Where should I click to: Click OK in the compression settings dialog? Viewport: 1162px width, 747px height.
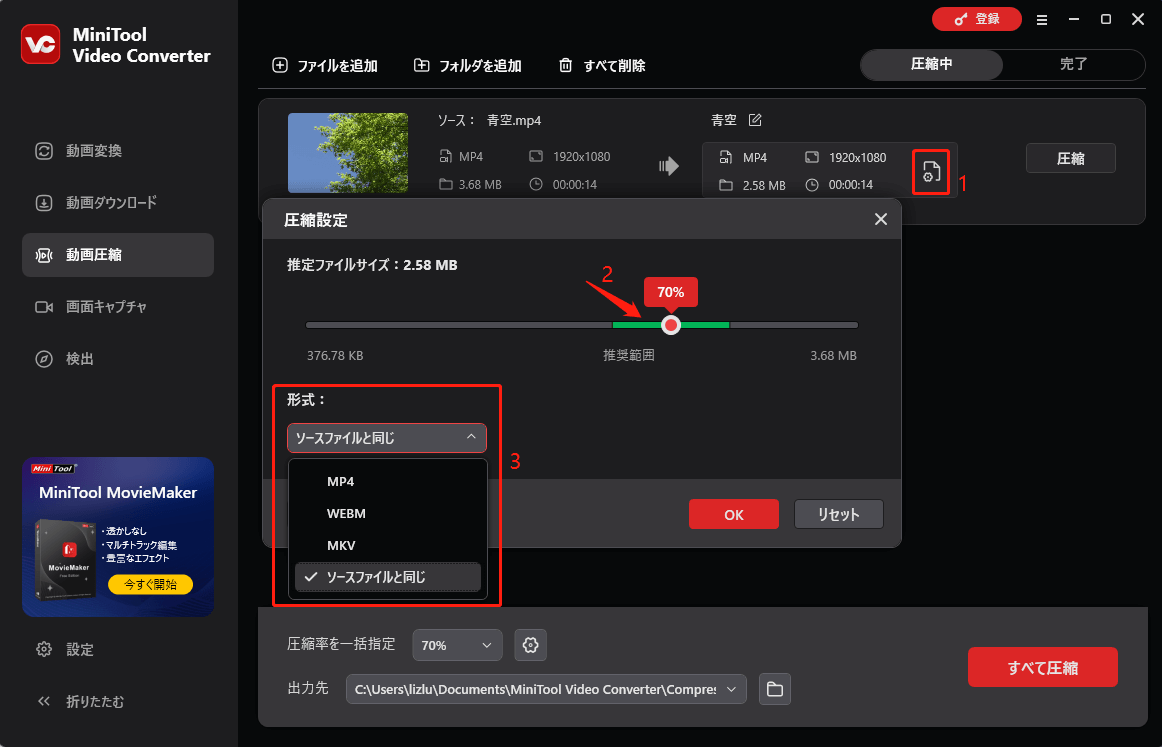734,514
